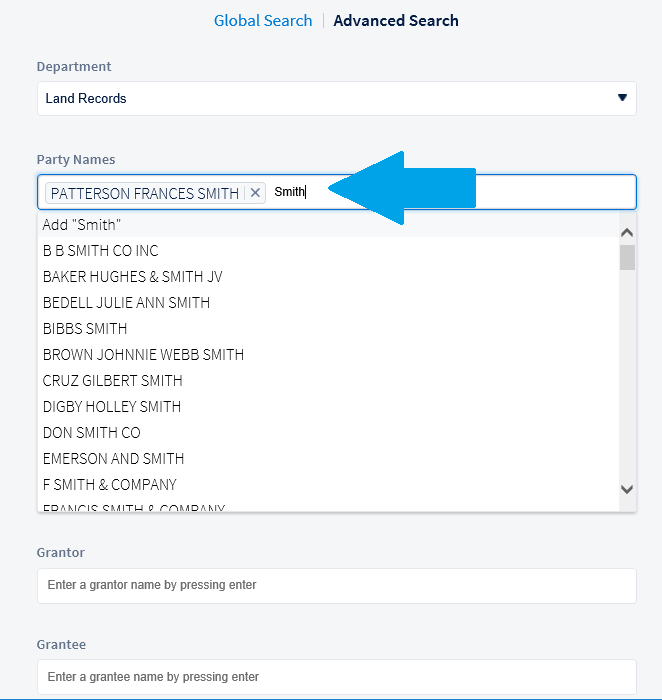Click the Grantor name input field

click(336, 585)
